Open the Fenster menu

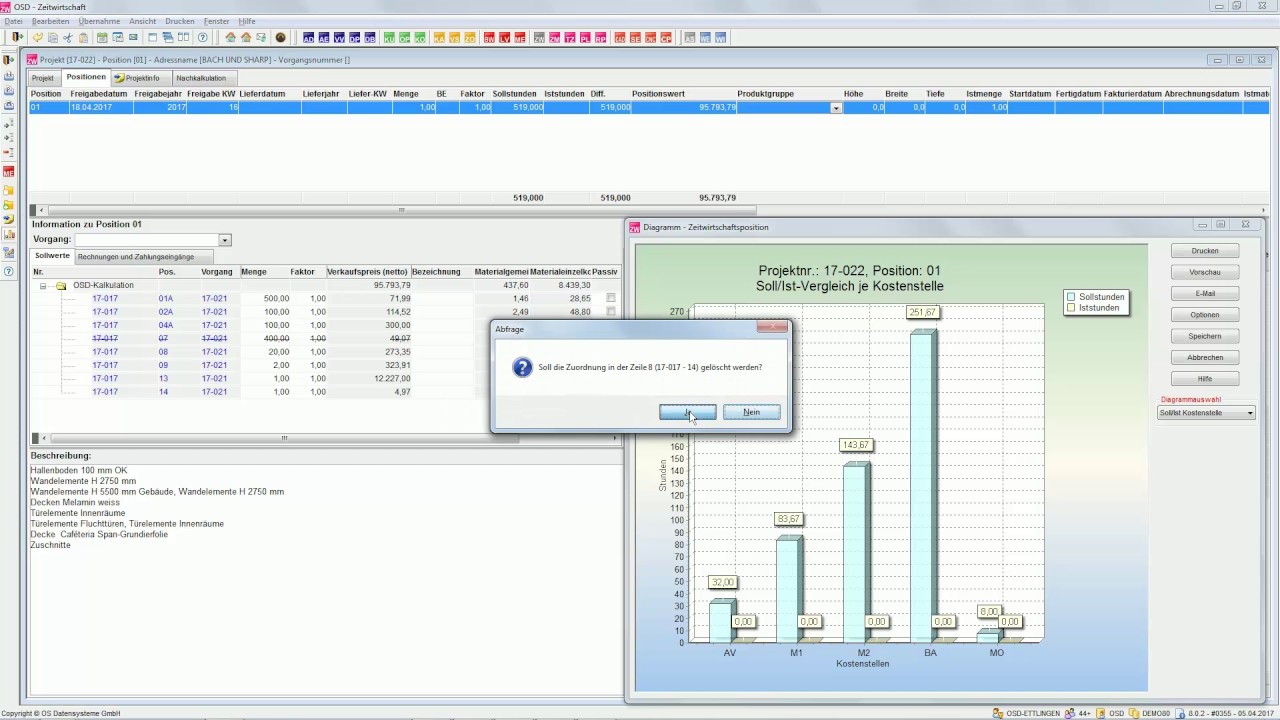pyautogui.click(x=216, y=21)
